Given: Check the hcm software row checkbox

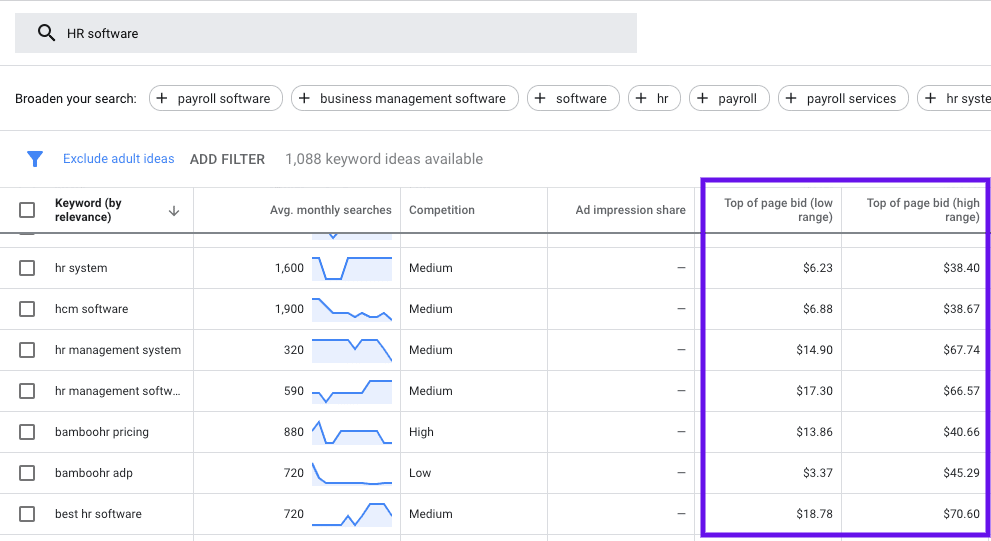Looking at the screenshot, I should click(x=27, y=309).
